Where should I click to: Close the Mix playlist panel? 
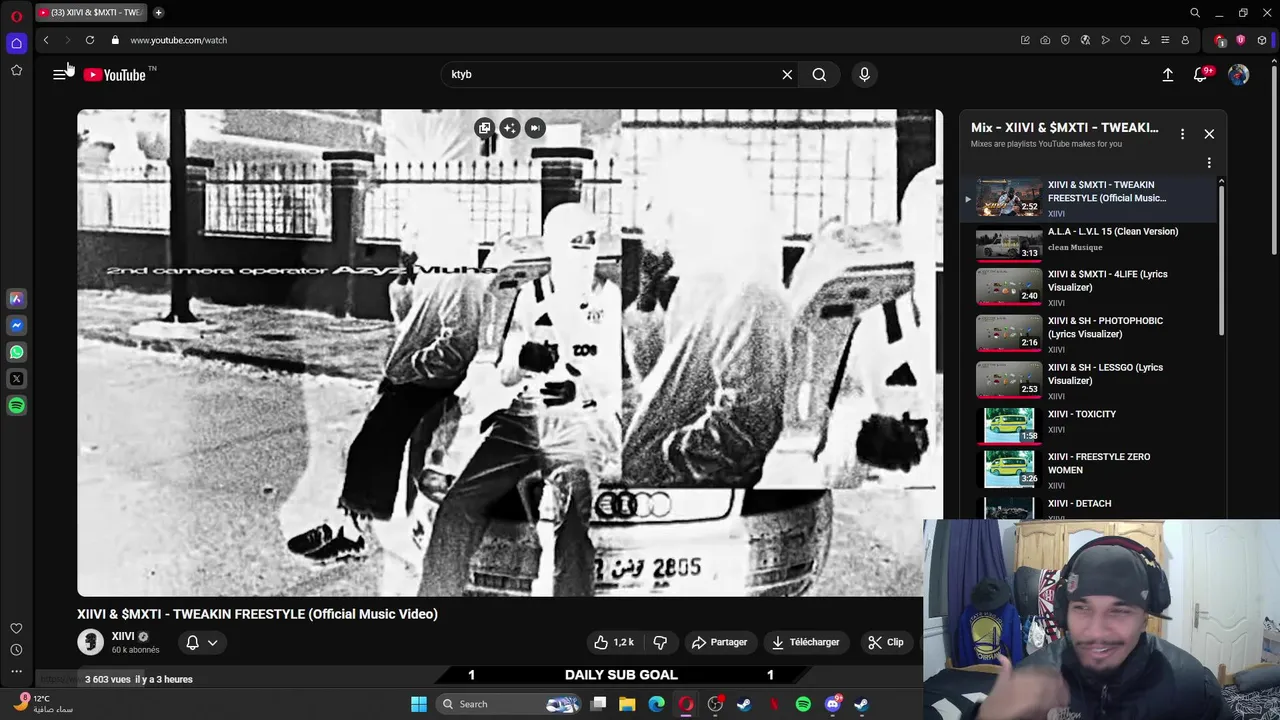coord(1209,134)
